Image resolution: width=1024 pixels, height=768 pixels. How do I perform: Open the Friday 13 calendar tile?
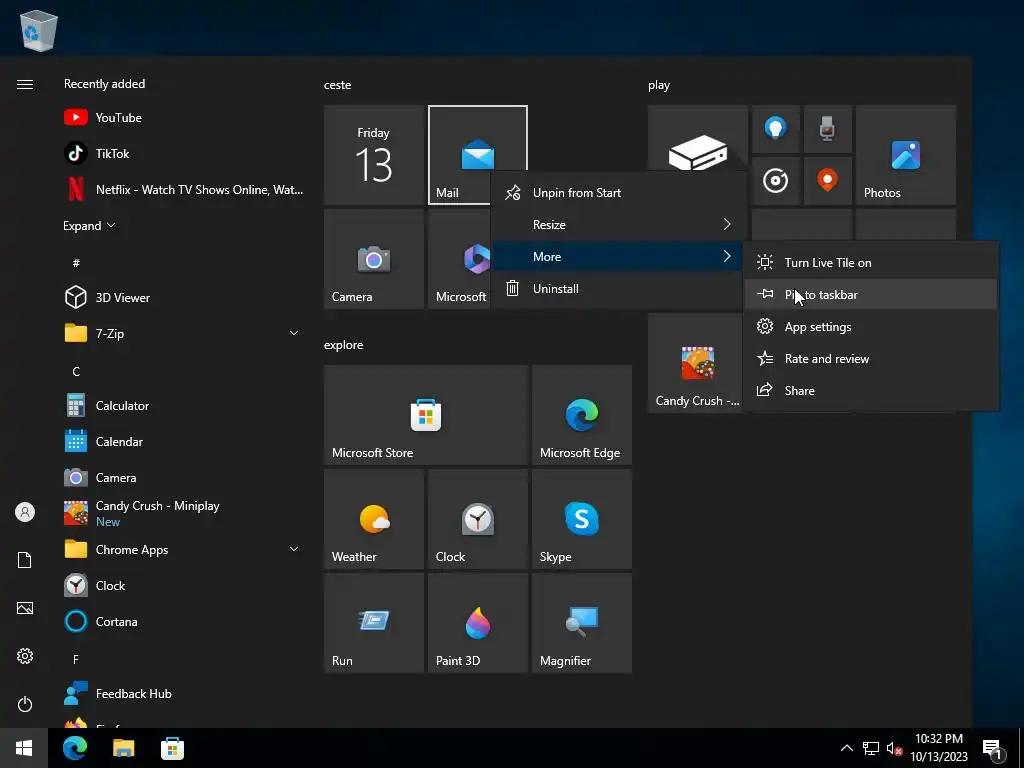click(x=374, y=155)
